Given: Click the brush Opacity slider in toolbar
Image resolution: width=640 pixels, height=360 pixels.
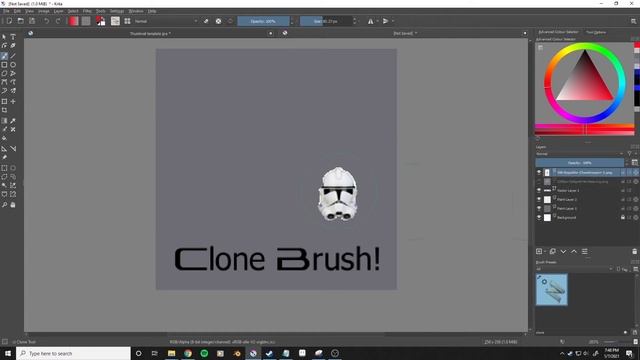Looking at the screenshot, I should pyautogui.click(x=263, y=21).
